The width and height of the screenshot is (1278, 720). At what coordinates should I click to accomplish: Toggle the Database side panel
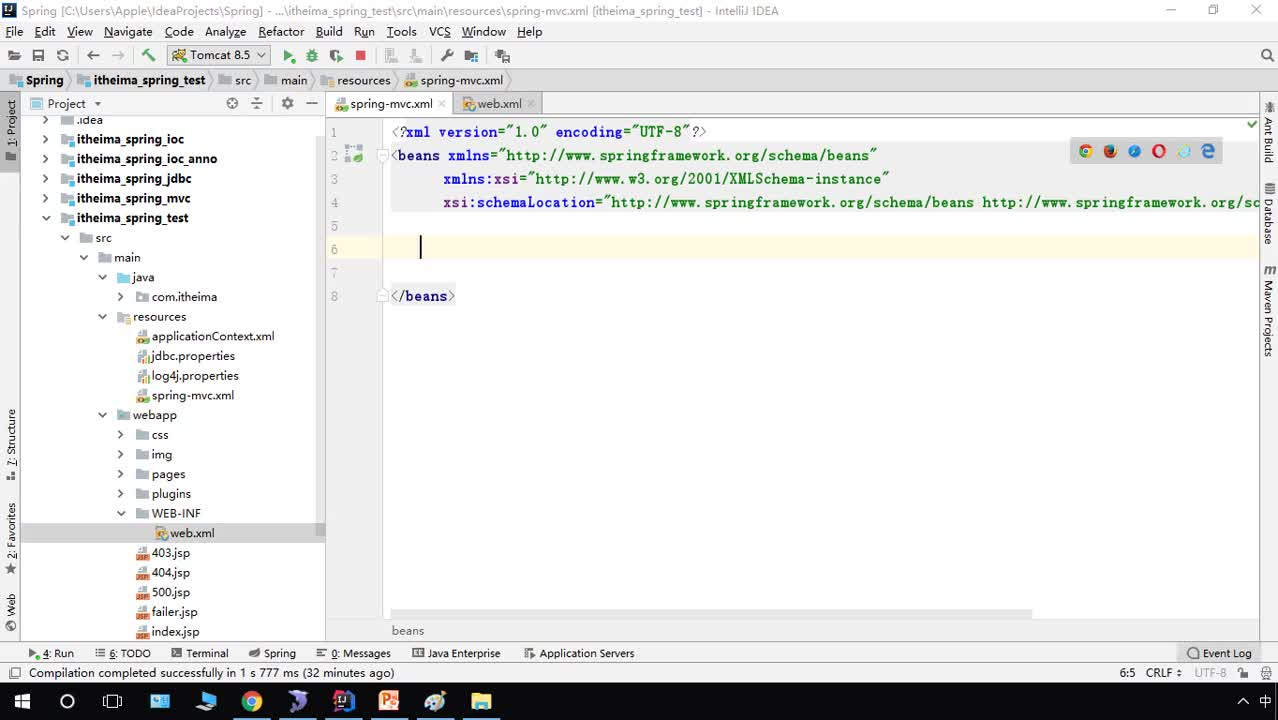click(x=1269, y=214)
